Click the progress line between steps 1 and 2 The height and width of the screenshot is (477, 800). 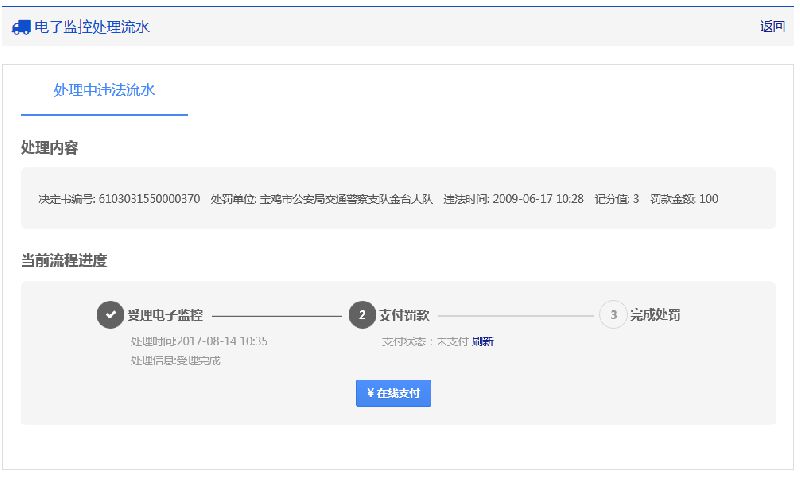[276, 316]
